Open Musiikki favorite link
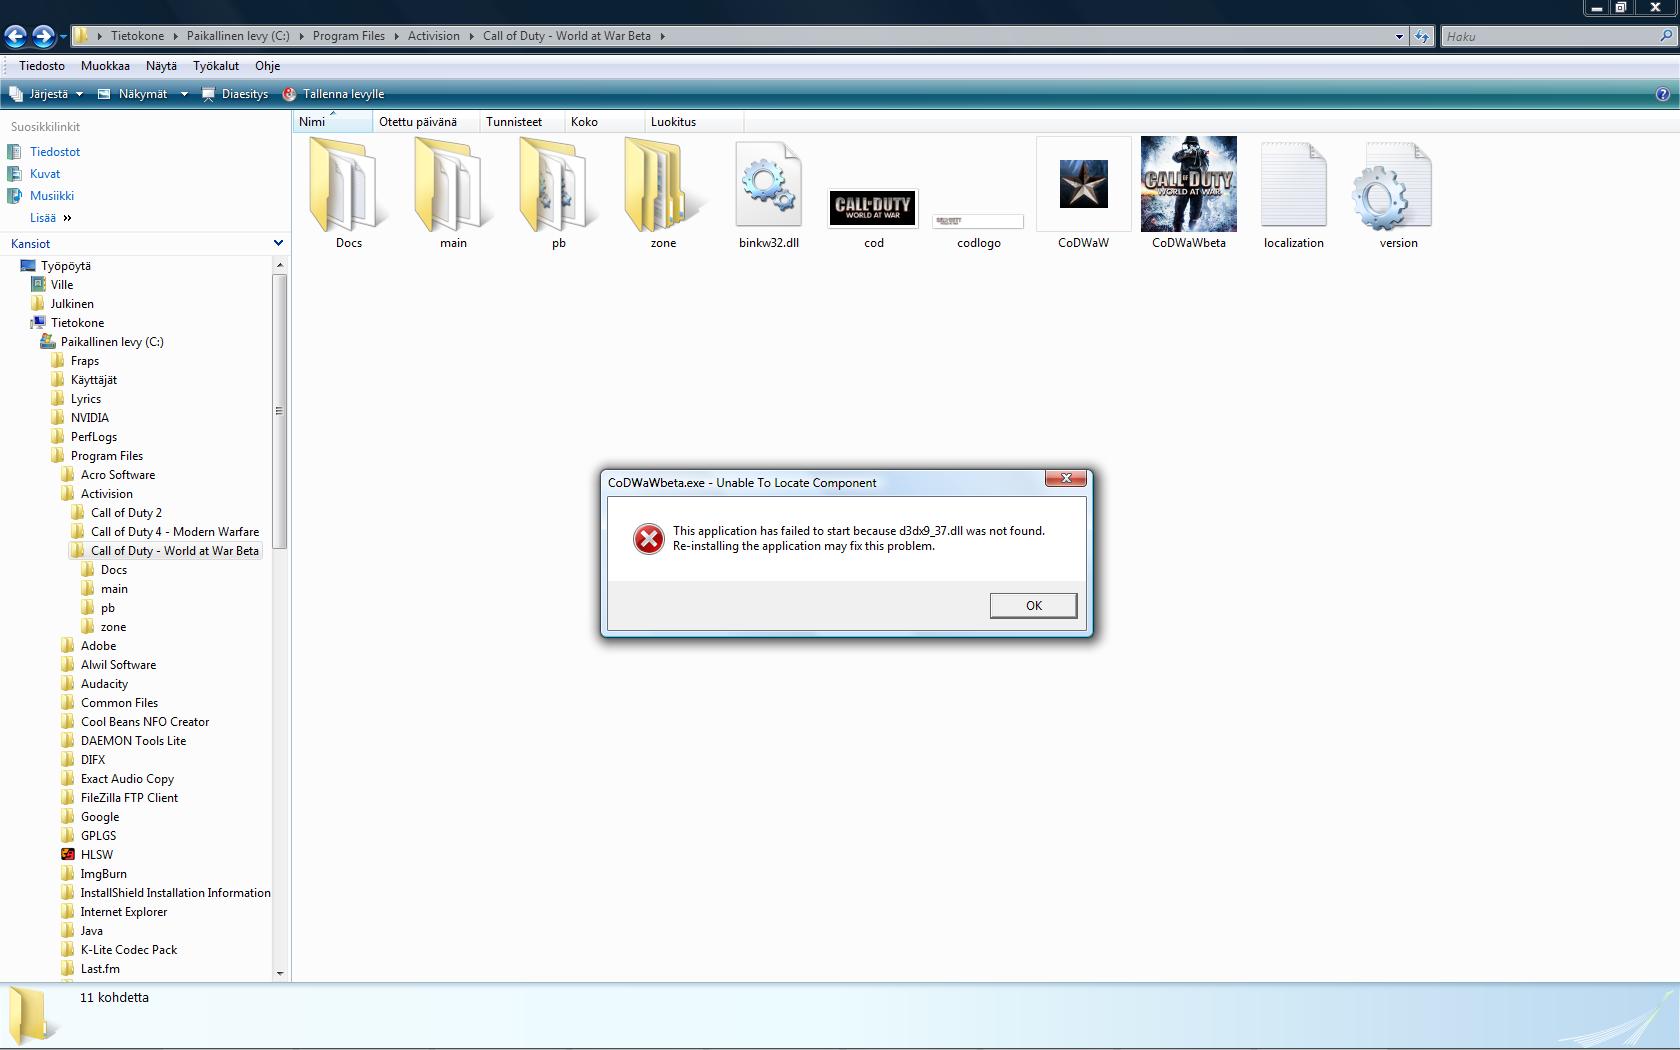Viewport: 1680px width, 1050px height. [52, 196]
